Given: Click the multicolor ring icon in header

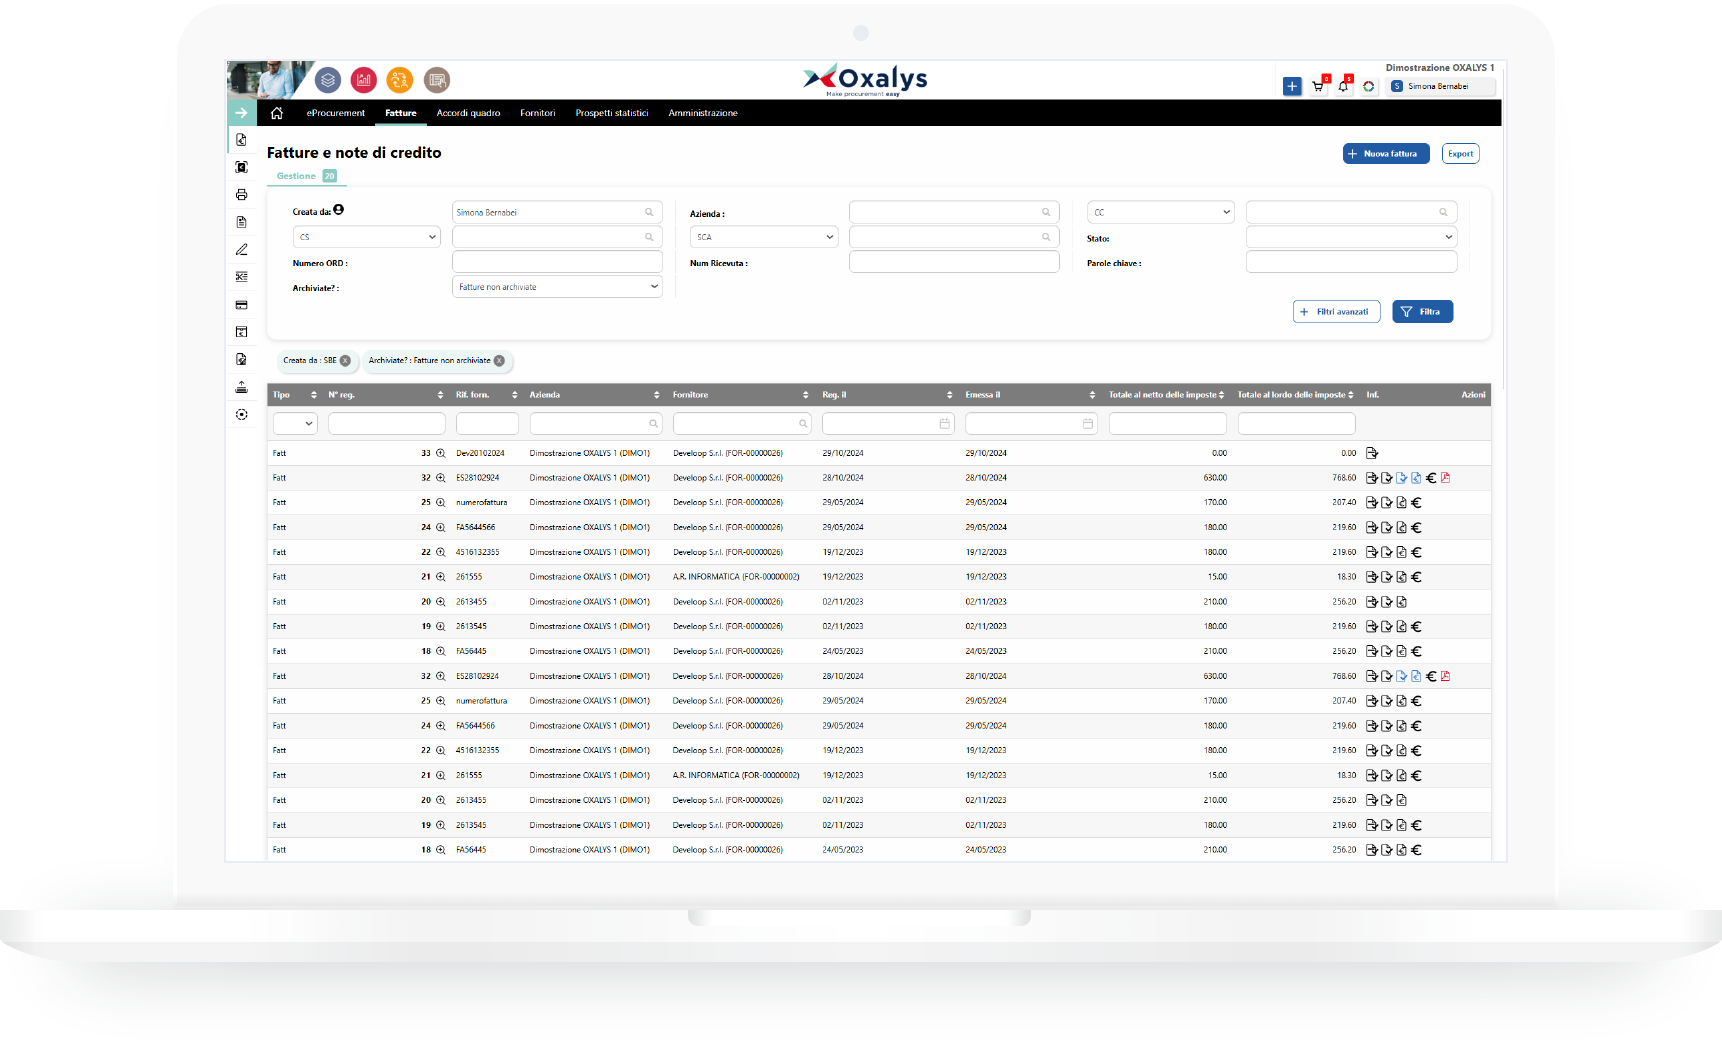Looking at the screenshot, I should (x=1369, y=86).
